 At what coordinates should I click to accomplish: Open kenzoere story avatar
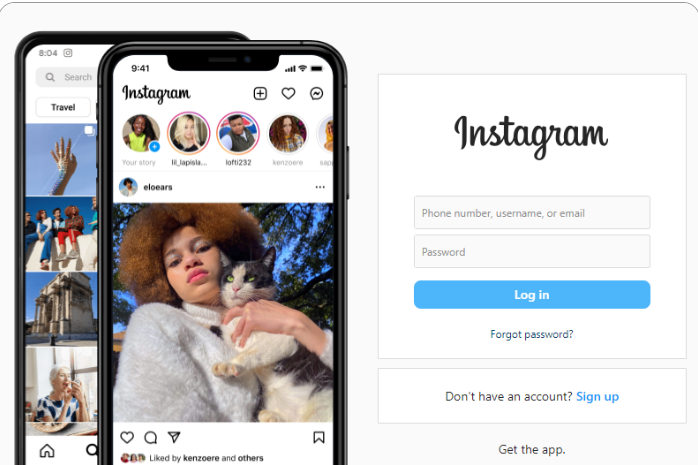(x=288, y=133)
